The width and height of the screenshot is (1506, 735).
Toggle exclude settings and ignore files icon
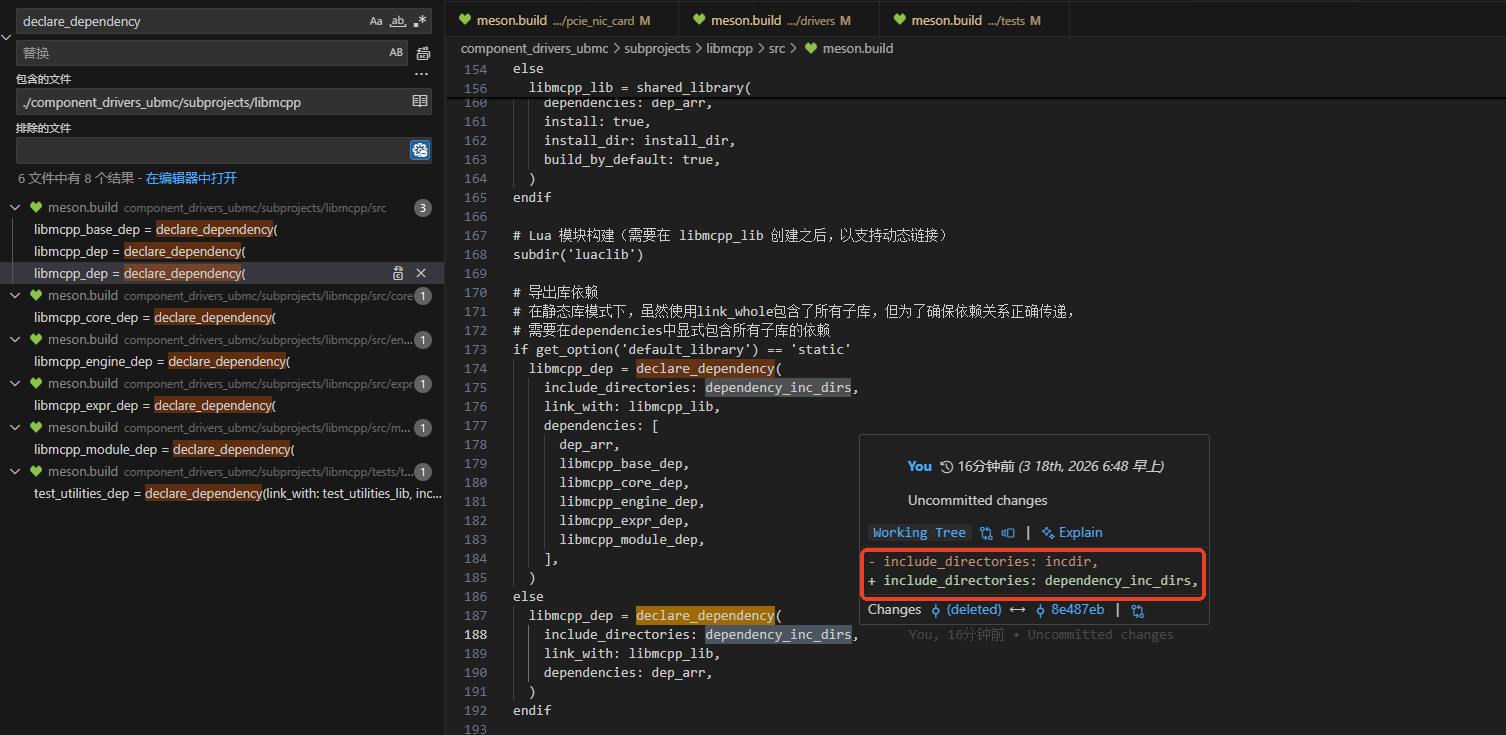tap(420, 150)
